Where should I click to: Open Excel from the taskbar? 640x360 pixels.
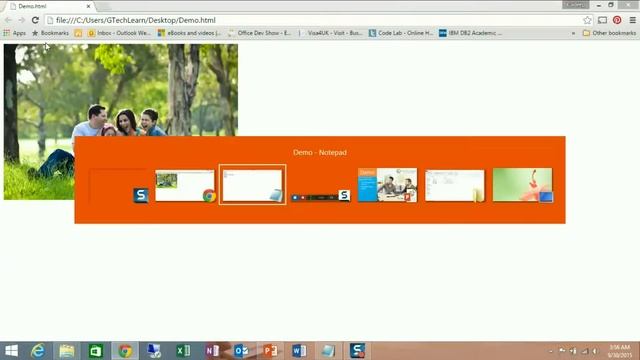[183, 351]
